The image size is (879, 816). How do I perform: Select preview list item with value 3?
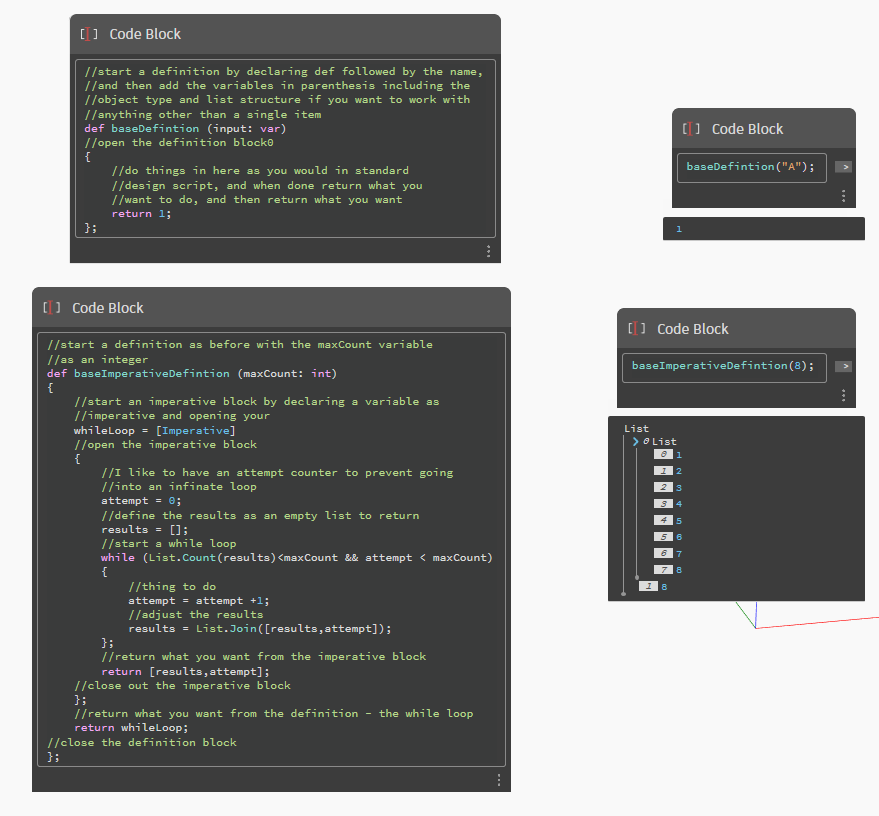tap(668, 488)
